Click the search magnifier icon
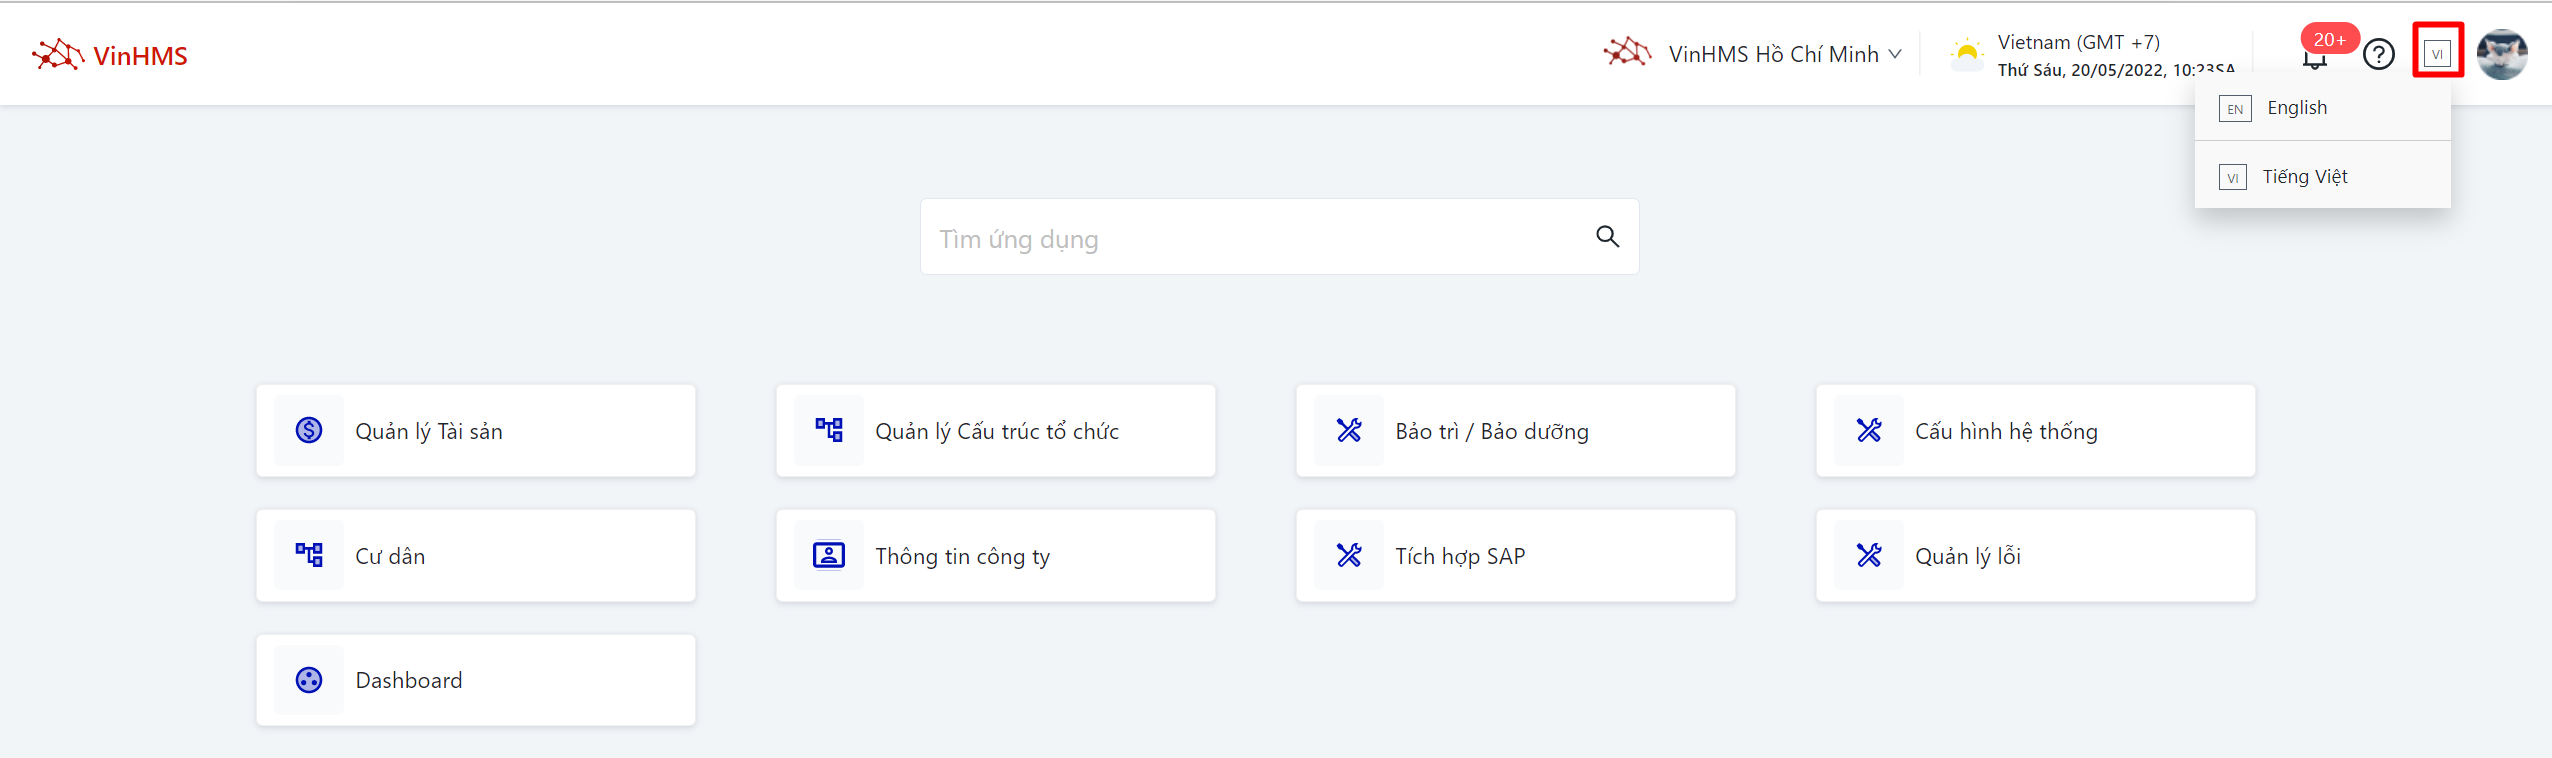This screenshot has width=2552, height=758. pyautogui.click(x=1607, y=237)
